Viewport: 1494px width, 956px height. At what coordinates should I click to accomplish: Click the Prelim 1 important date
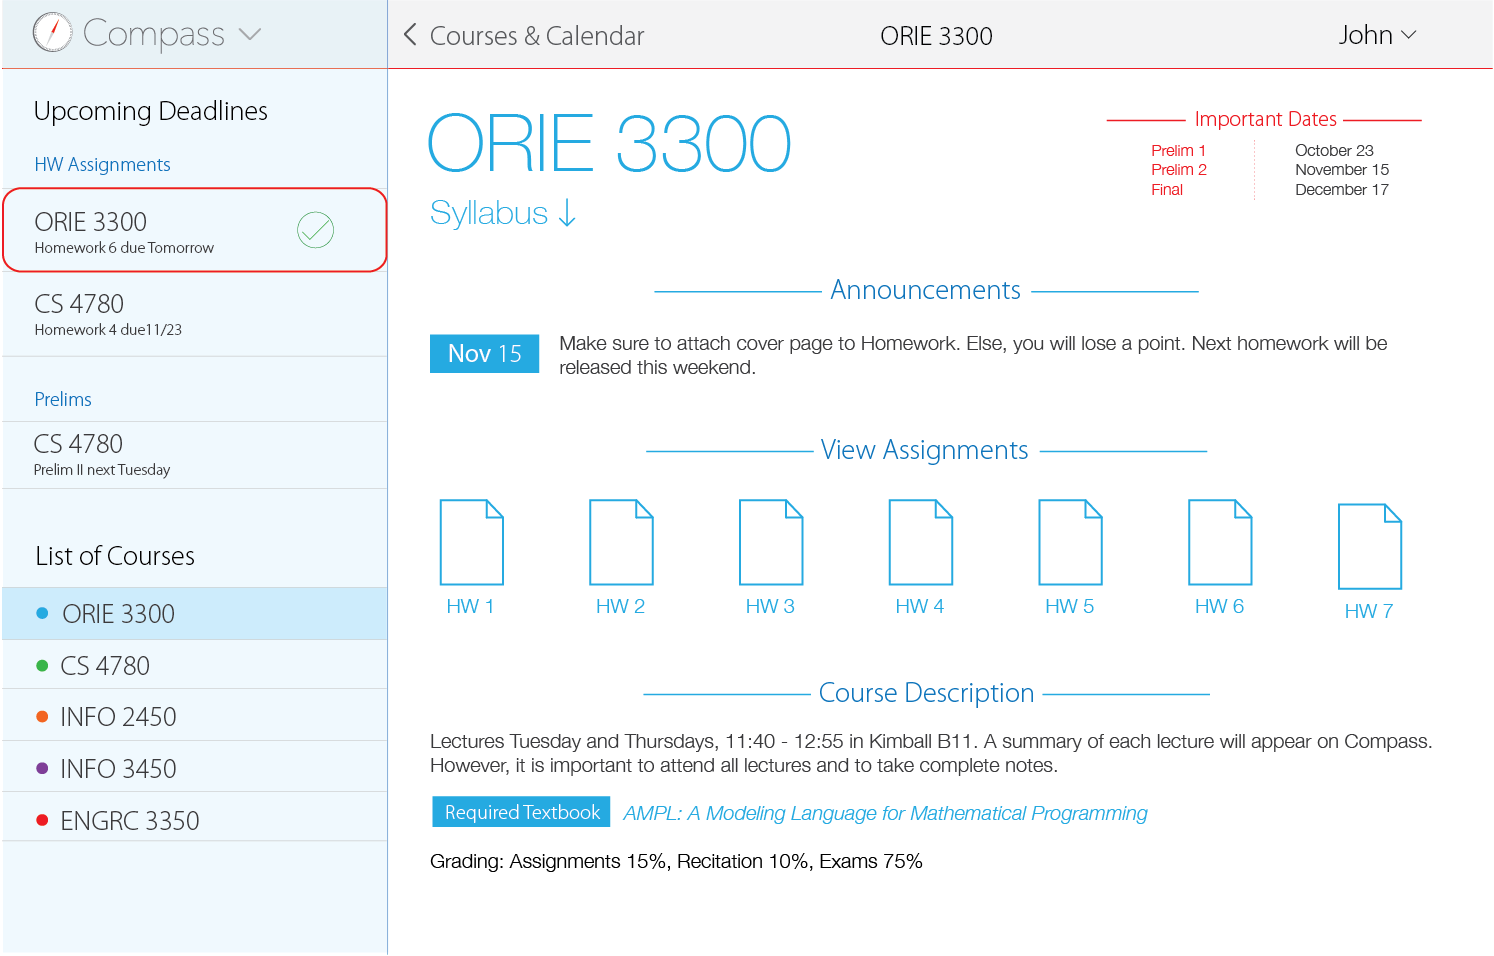point(1178,150)
